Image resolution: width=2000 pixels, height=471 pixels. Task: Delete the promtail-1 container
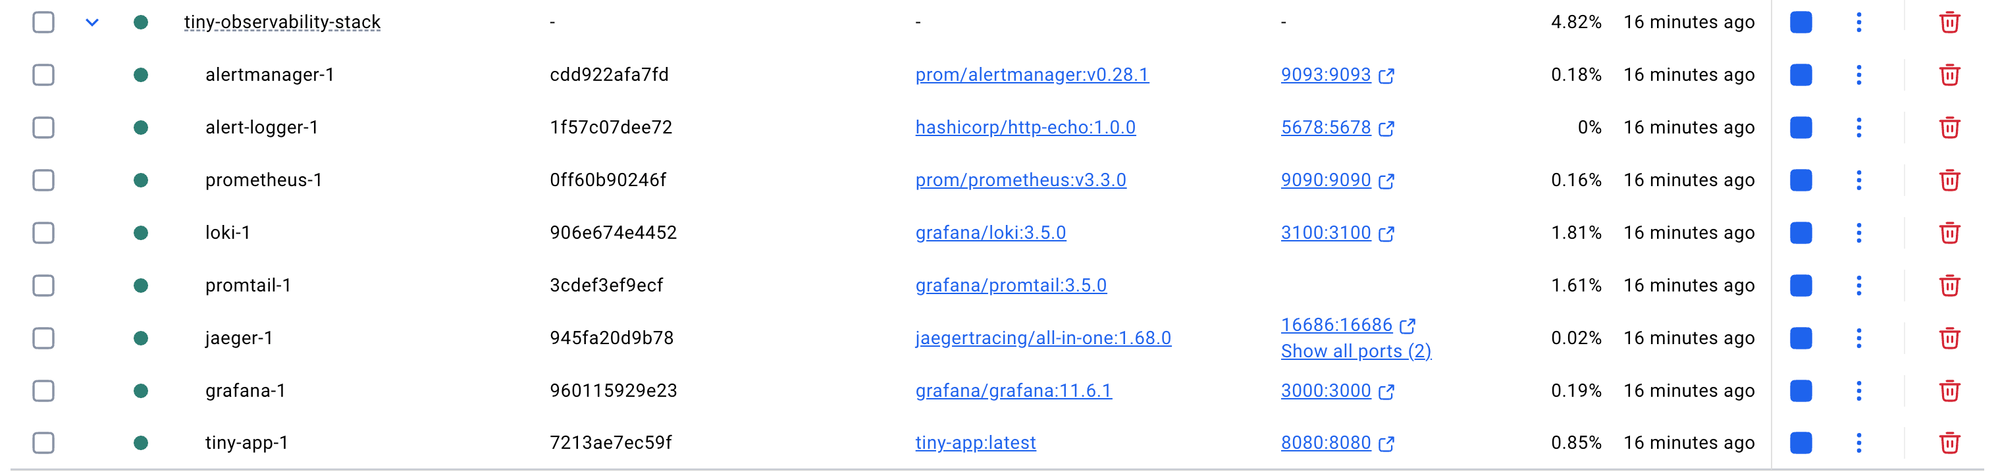point(1949,286)
